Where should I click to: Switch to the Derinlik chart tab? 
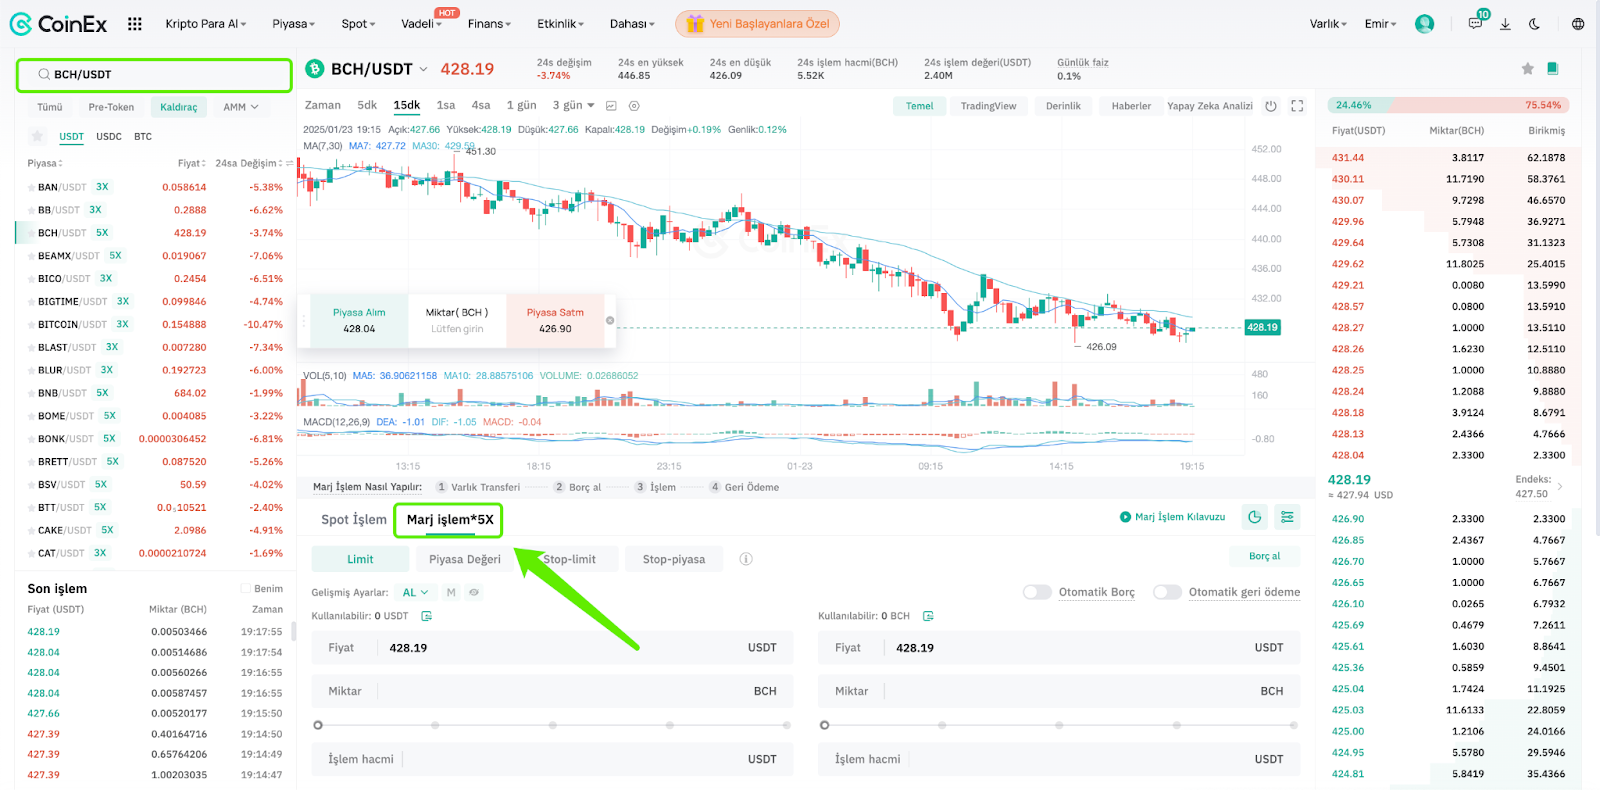pos(1063,106)
